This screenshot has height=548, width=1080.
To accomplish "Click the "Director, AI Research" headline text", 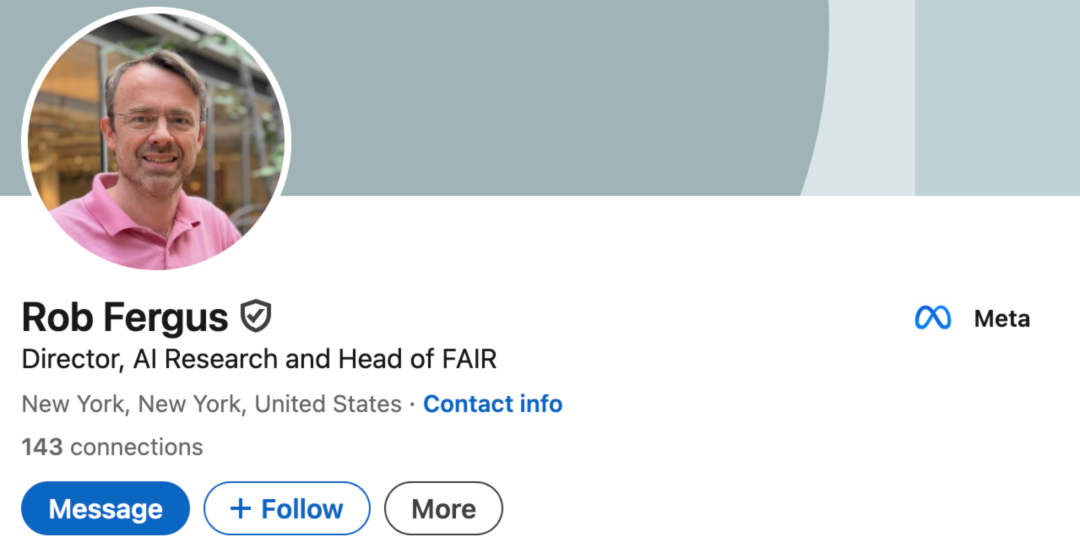I will coord(150,358).
